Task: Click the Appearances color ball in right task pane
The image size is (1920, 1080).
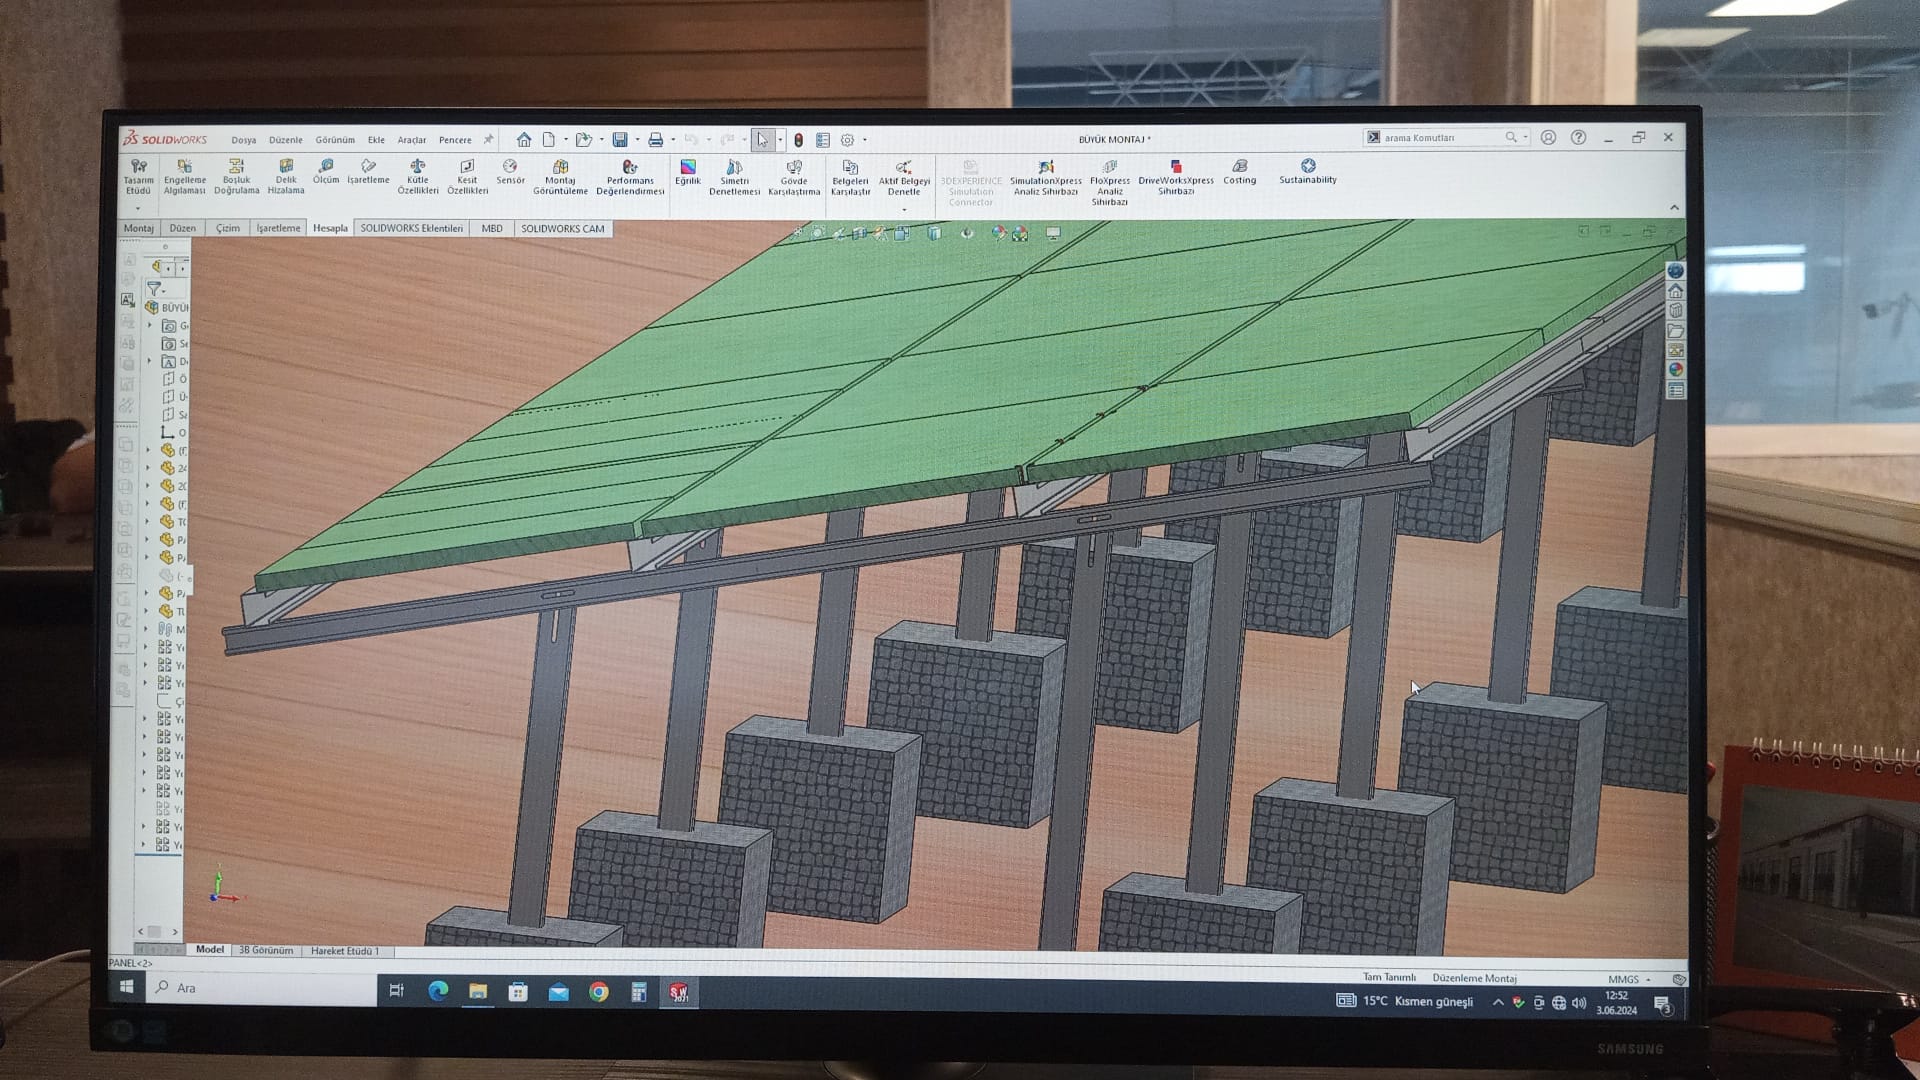Action: click(1675, 370)
